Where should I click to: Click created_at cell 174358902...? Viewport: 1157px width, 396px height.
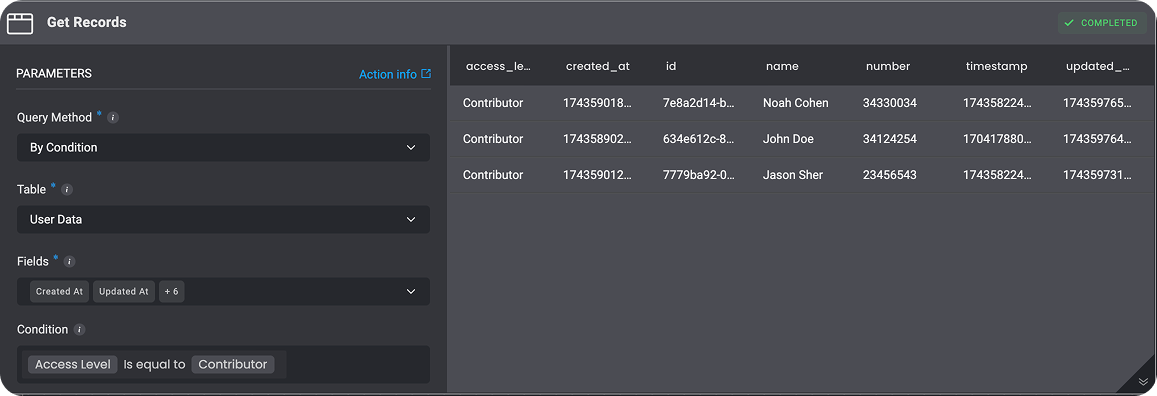[598, 139]
